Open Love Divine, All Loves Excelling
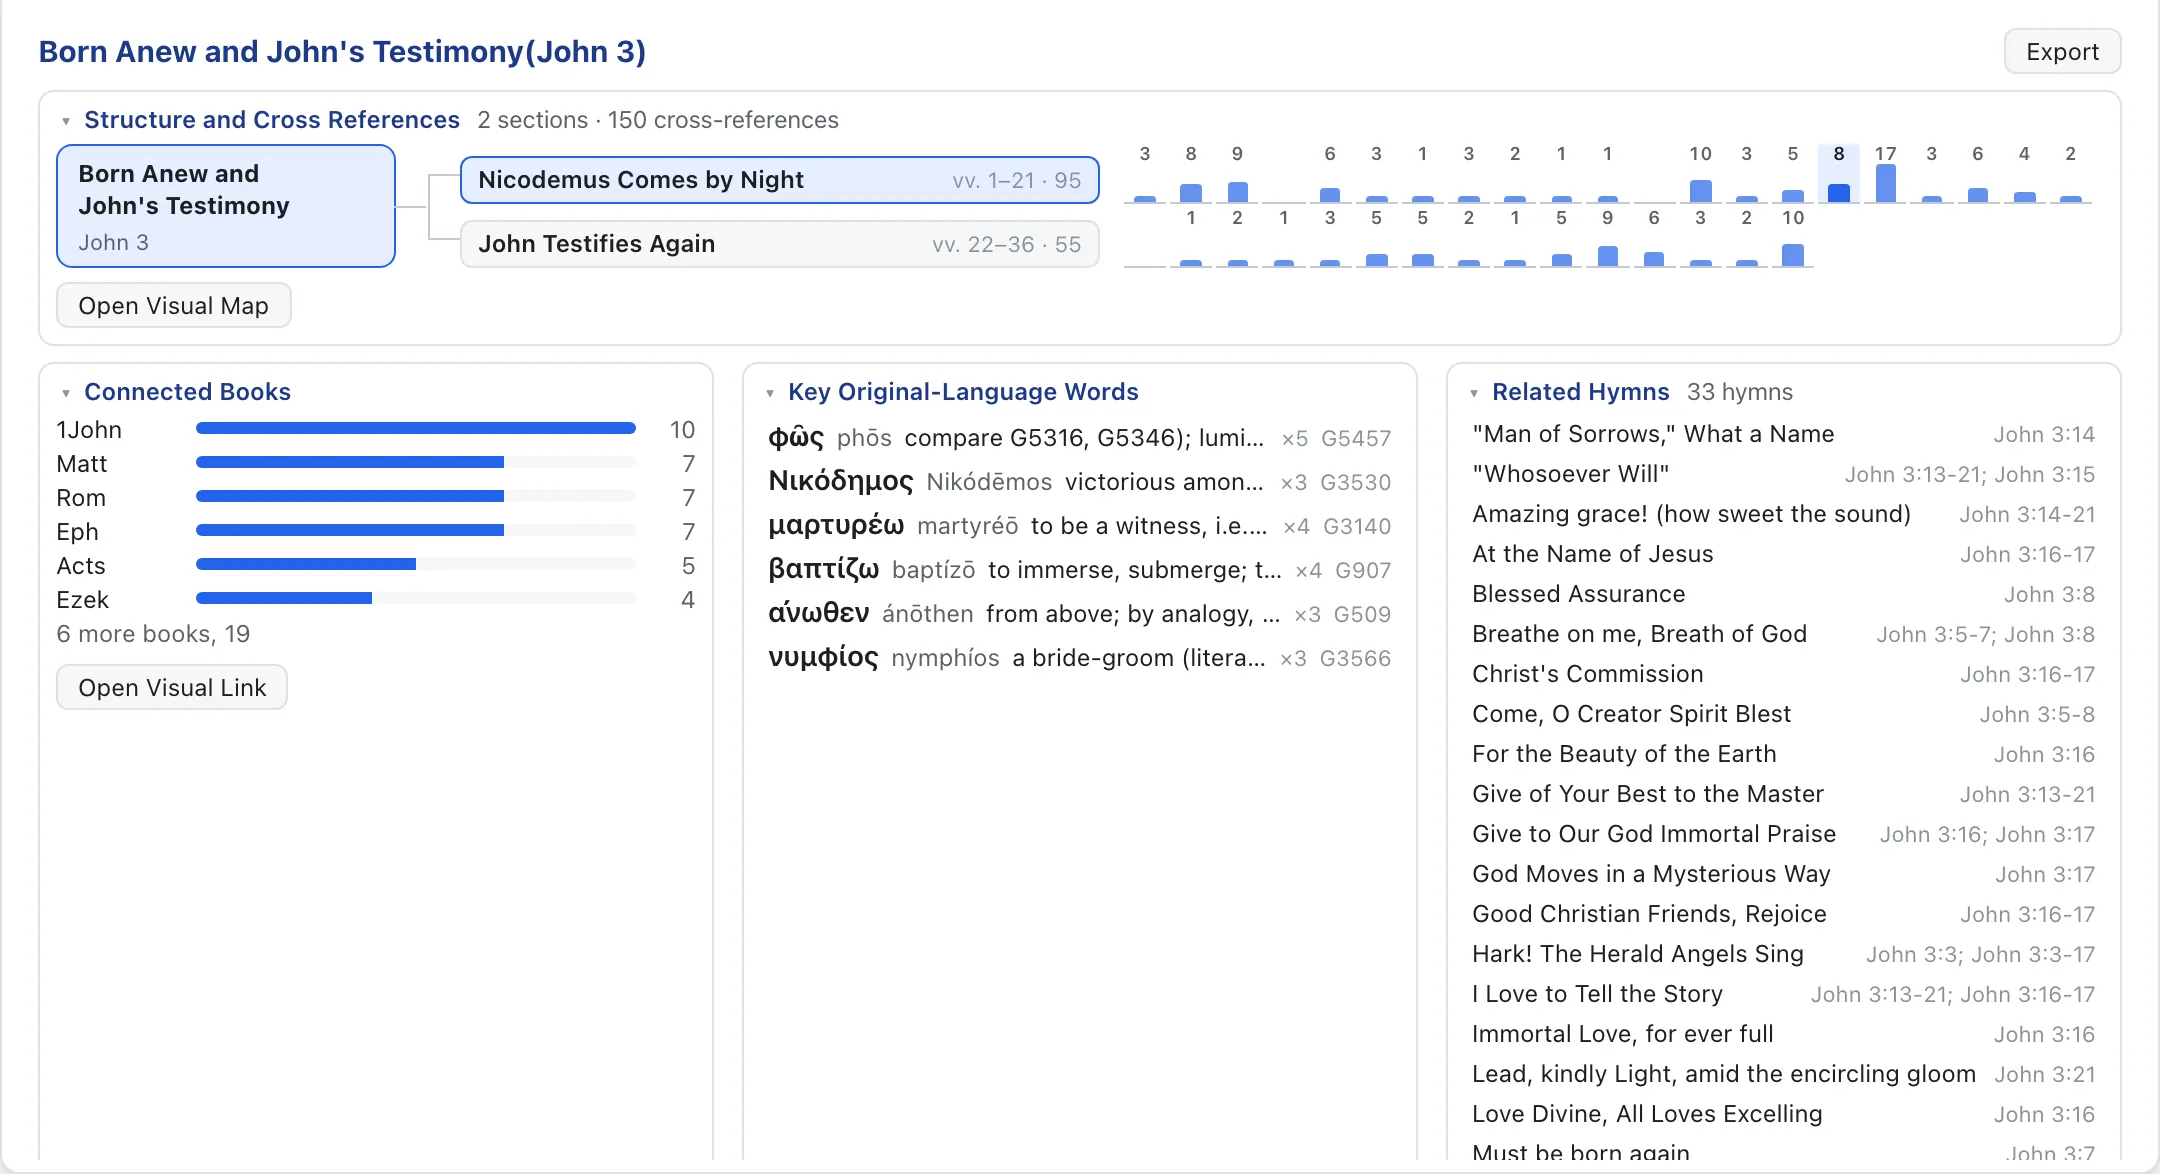 point(1783,1114)
